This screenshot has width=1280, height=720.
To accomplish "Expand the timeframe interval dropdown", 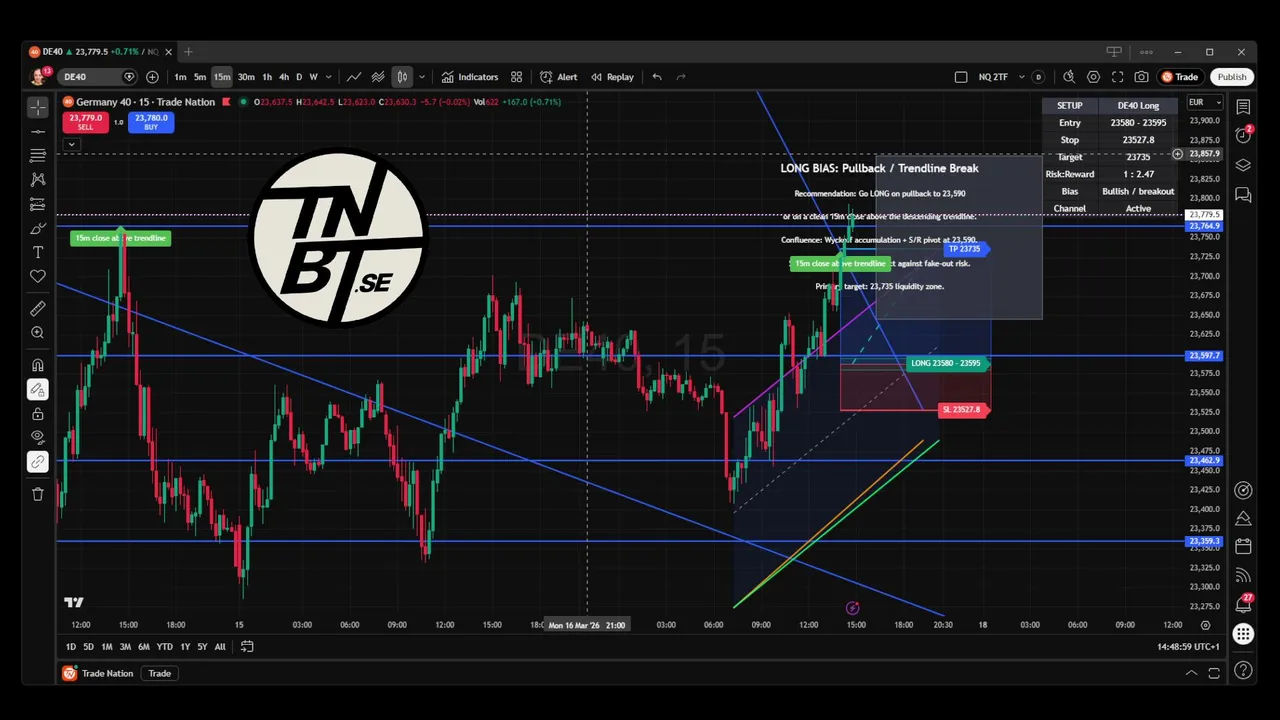I will point(328,77).
